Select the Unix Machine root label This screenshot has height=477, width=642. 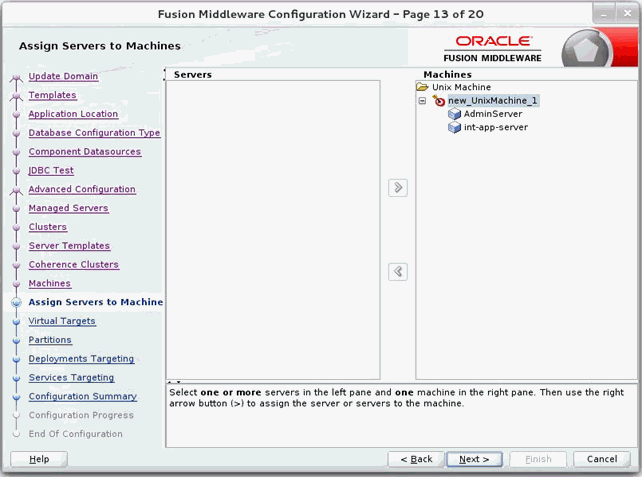(461, 87)
